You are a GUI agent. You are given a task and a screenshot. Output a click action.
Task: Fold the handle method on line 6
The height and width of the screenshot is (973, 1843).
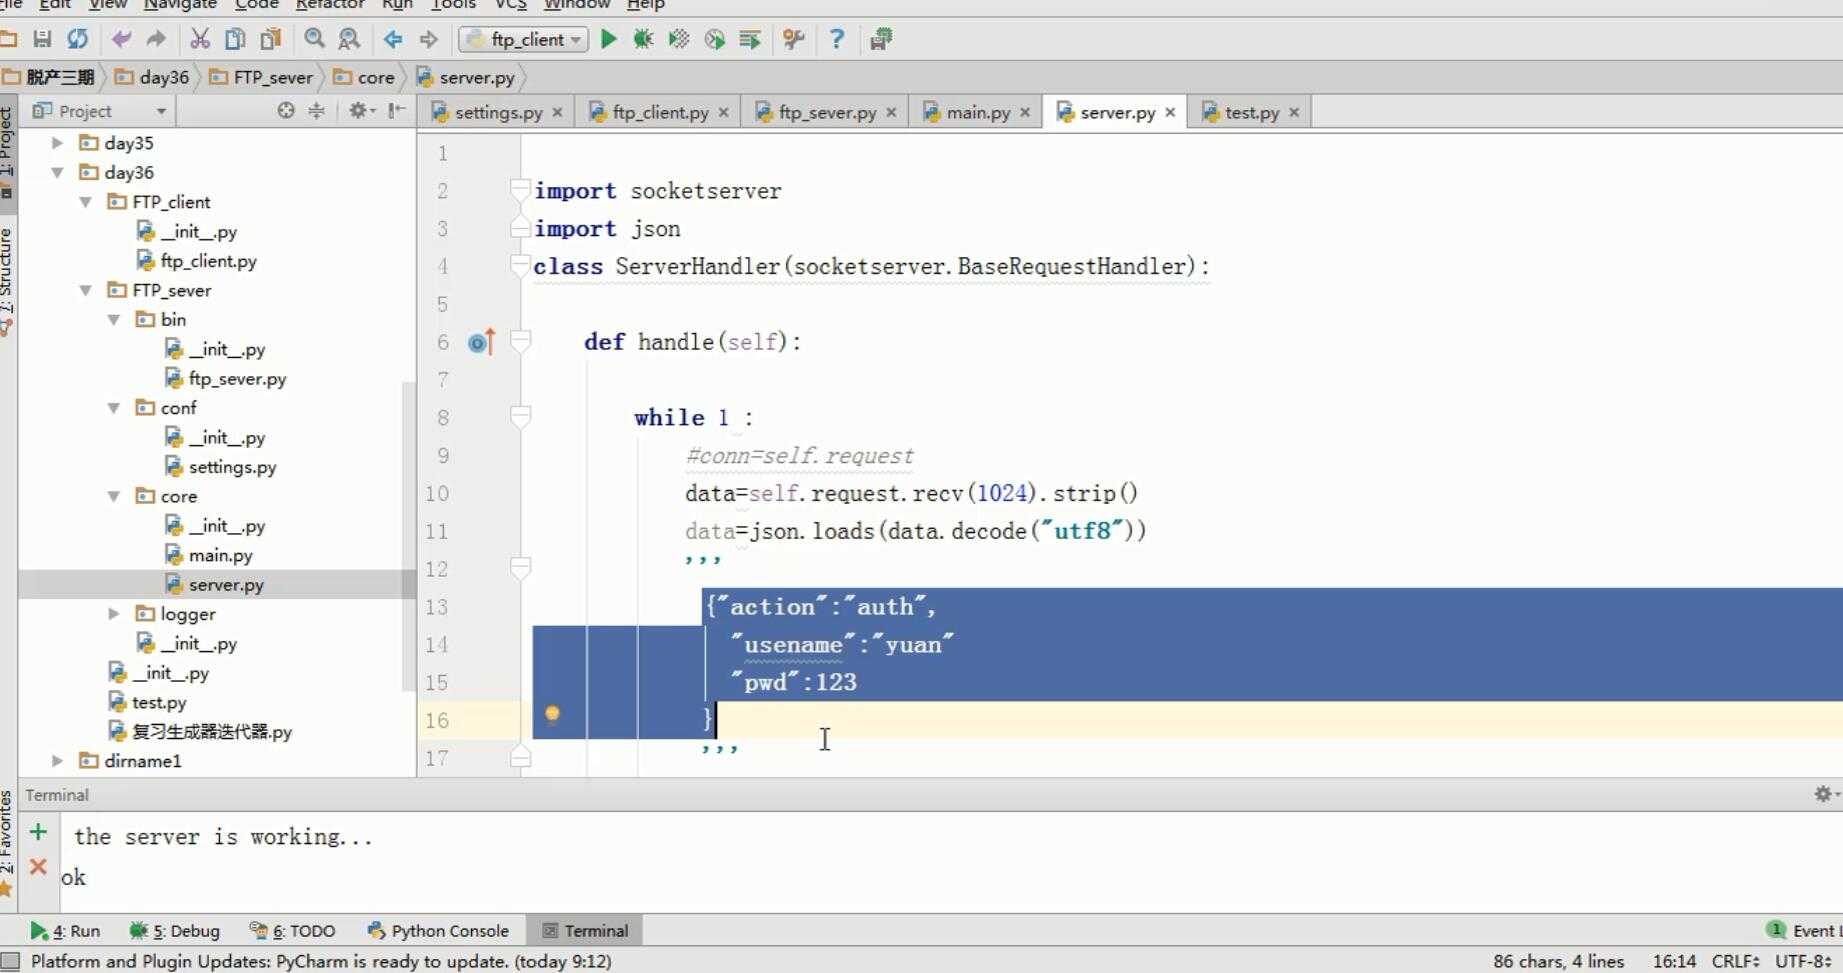tap(519, 341)
